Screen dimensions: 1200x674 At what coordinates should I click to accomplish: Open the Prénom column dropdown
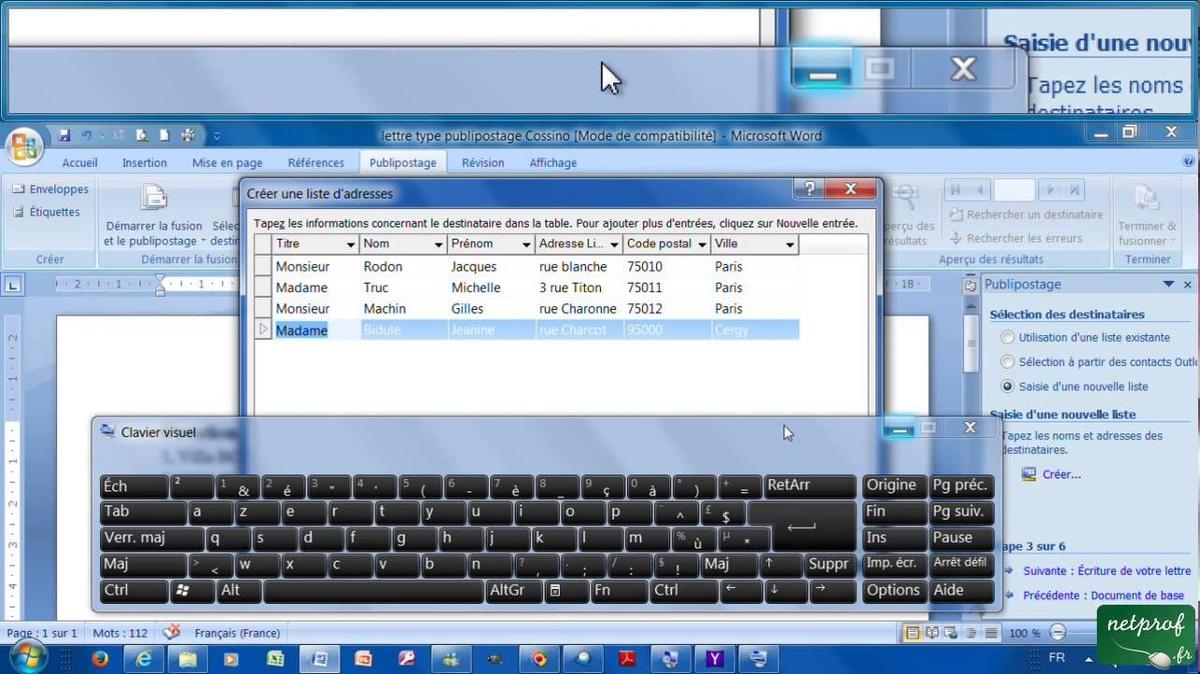526,245
